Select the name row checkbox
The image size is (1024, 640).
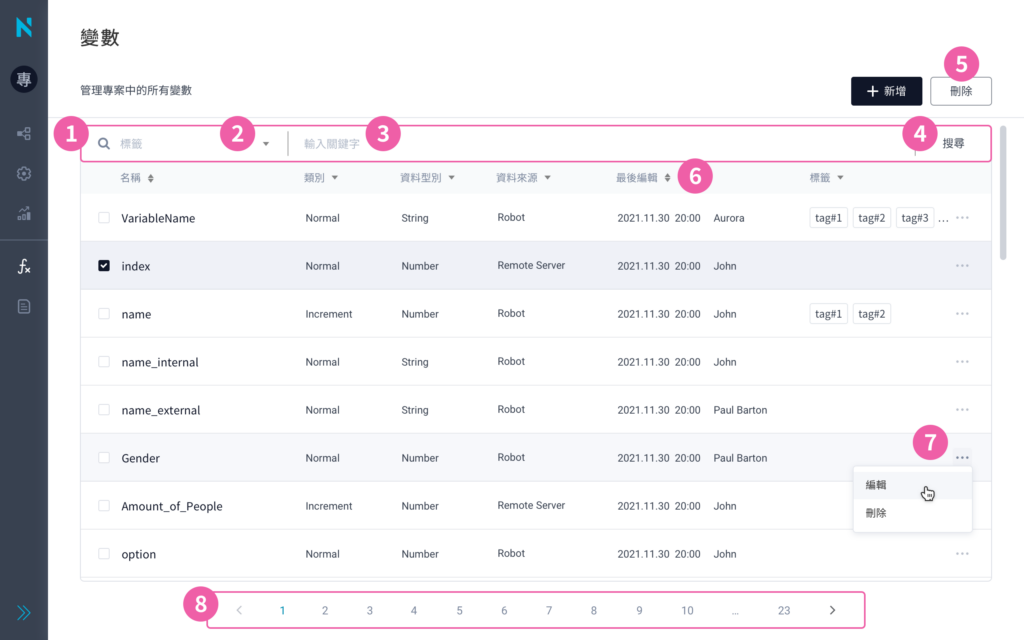[x=104, y=313]
